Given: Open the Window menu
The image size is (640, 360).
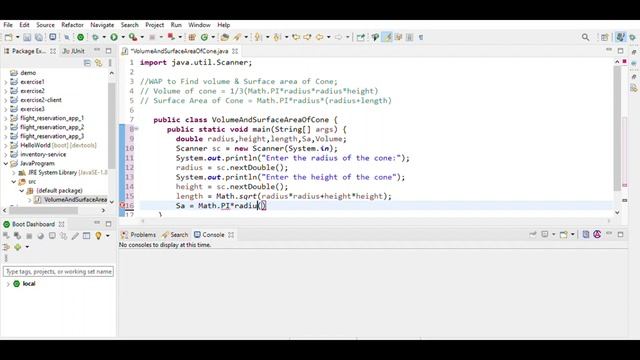Looking at the screenshot, I should pyautogui.click(x=199, y=25).
